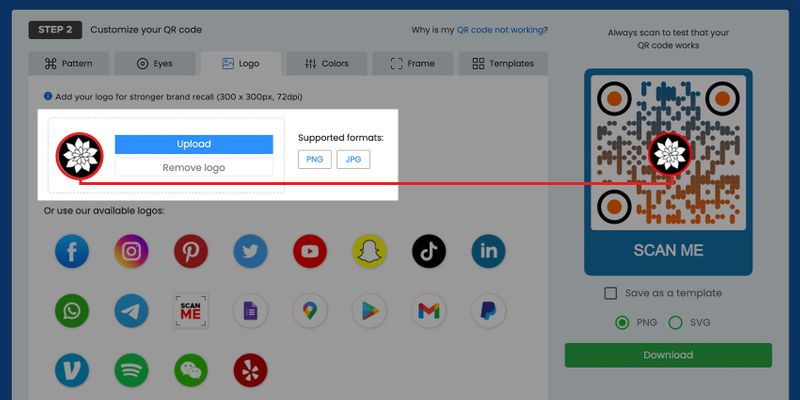Open the QR code not working link
Viewport: 800px width, 400px height.
[x=500, y=30]
